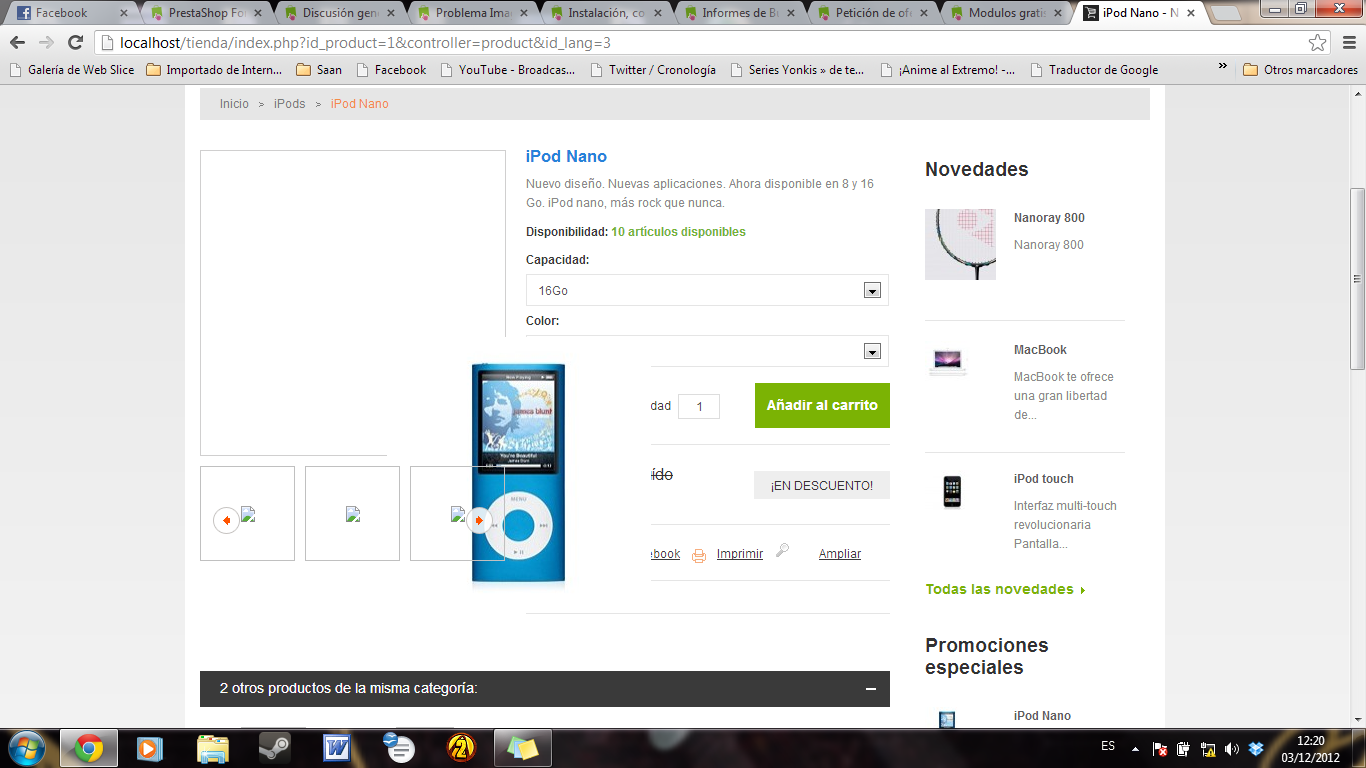Click the page vertical scrollbar thumb
Viewport: 1366px width, 768px height.
point(1357,278)
